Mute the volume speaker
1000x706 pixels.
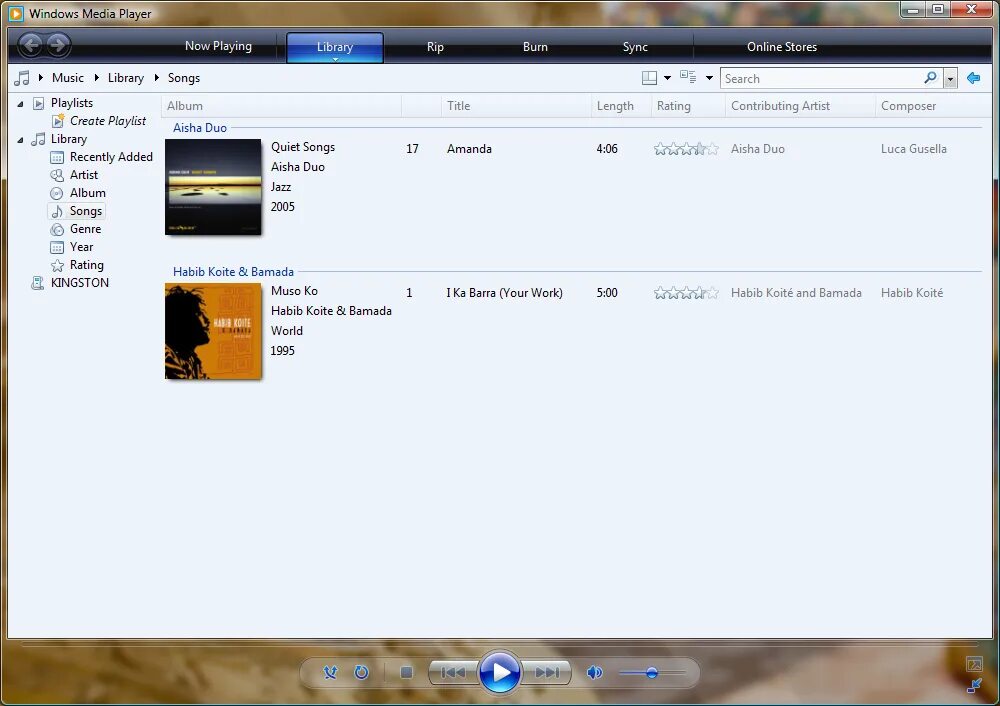(595, 672)
